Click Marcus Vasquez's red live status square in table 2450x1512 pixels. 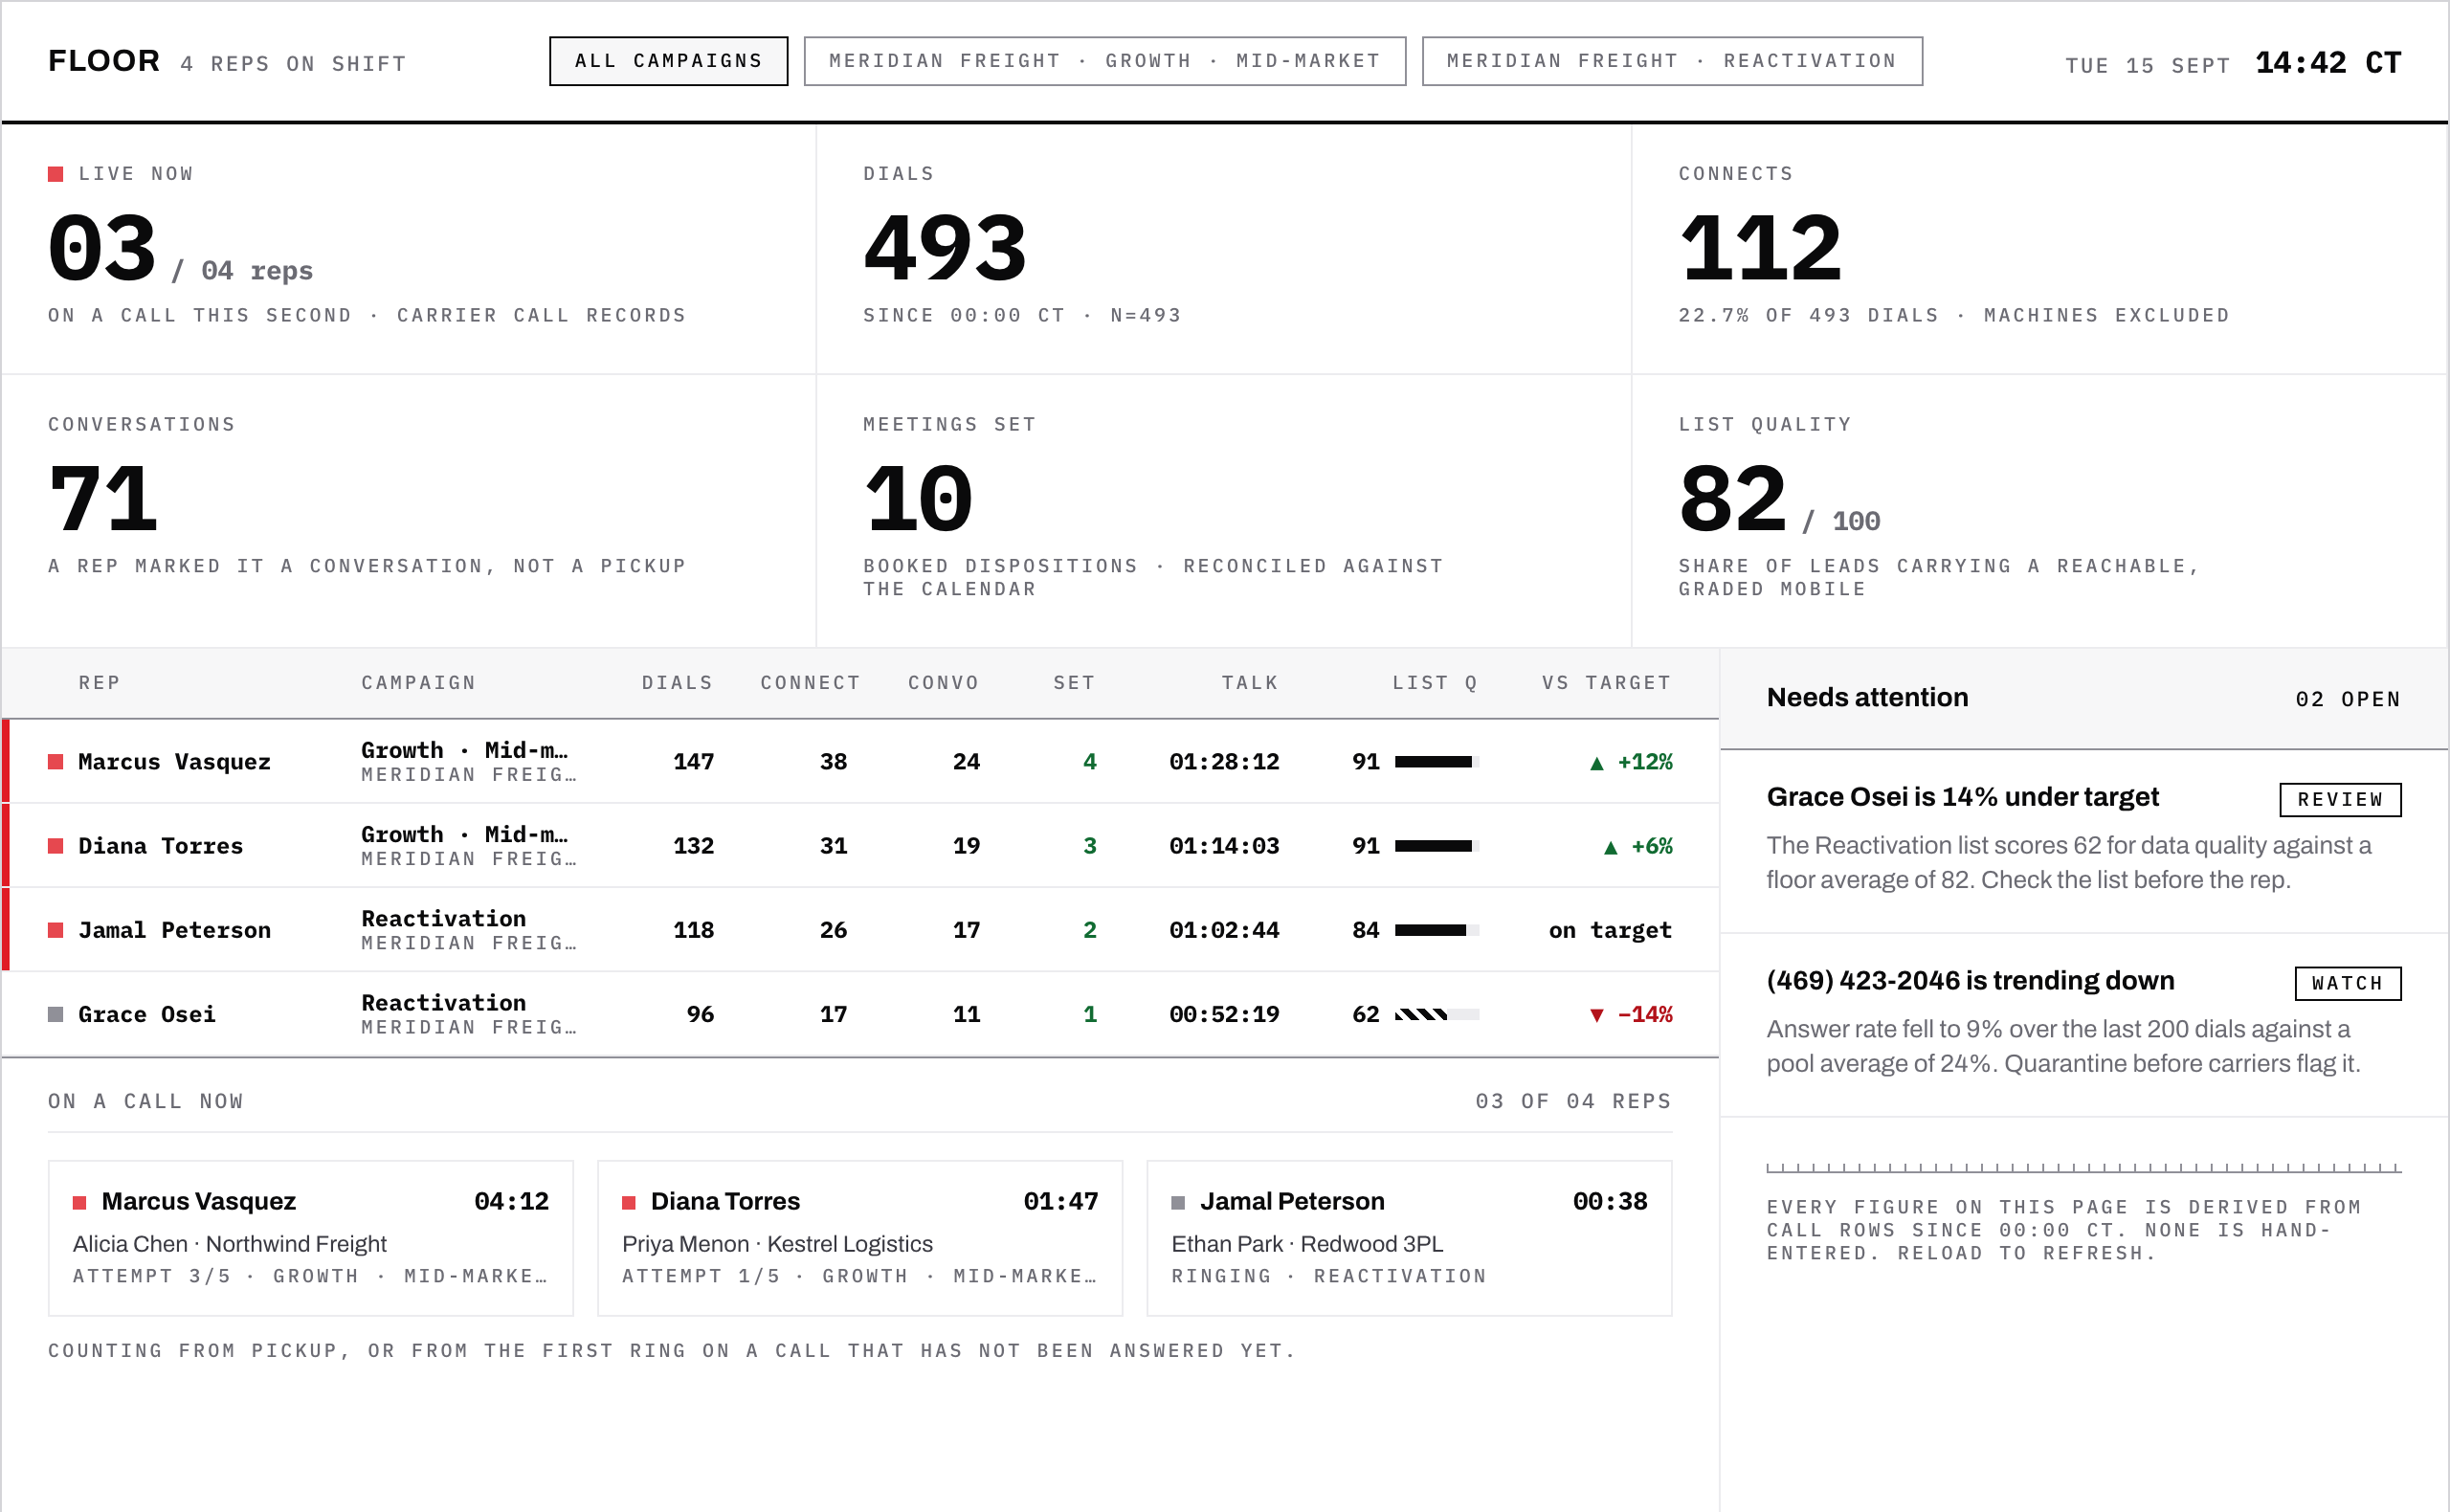coord(56,762)
